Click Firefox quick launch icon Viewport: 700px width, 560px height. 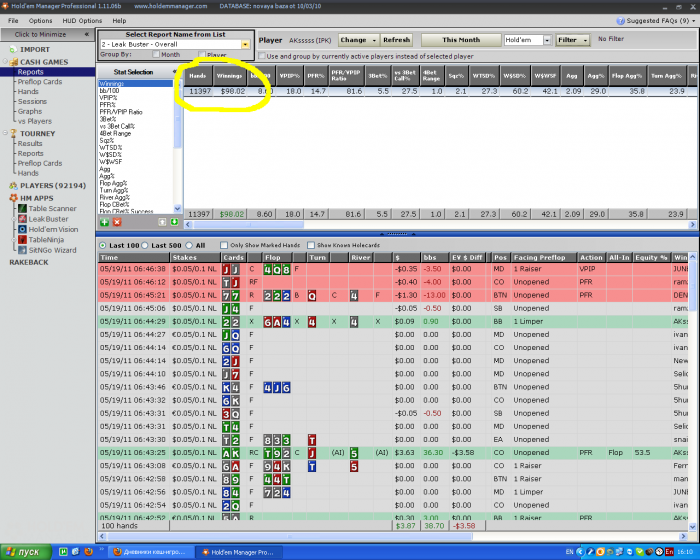[88, 552]
